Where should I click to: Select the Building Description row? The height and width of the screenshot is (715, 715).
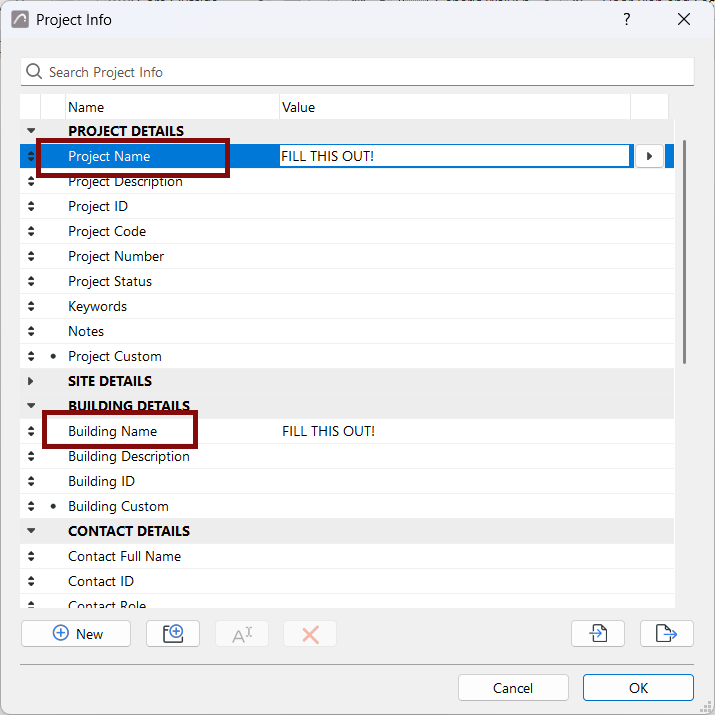(x=347, y=456)
